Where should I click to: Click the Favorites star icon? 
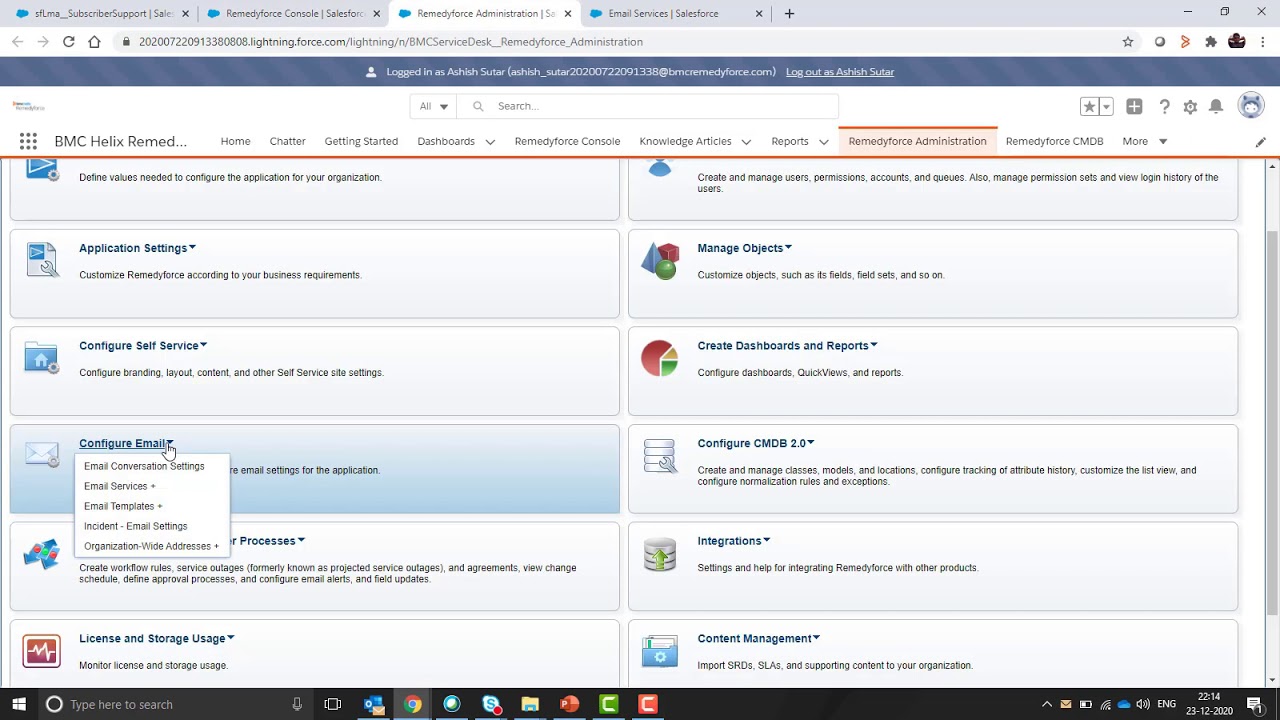[1090, 106]
